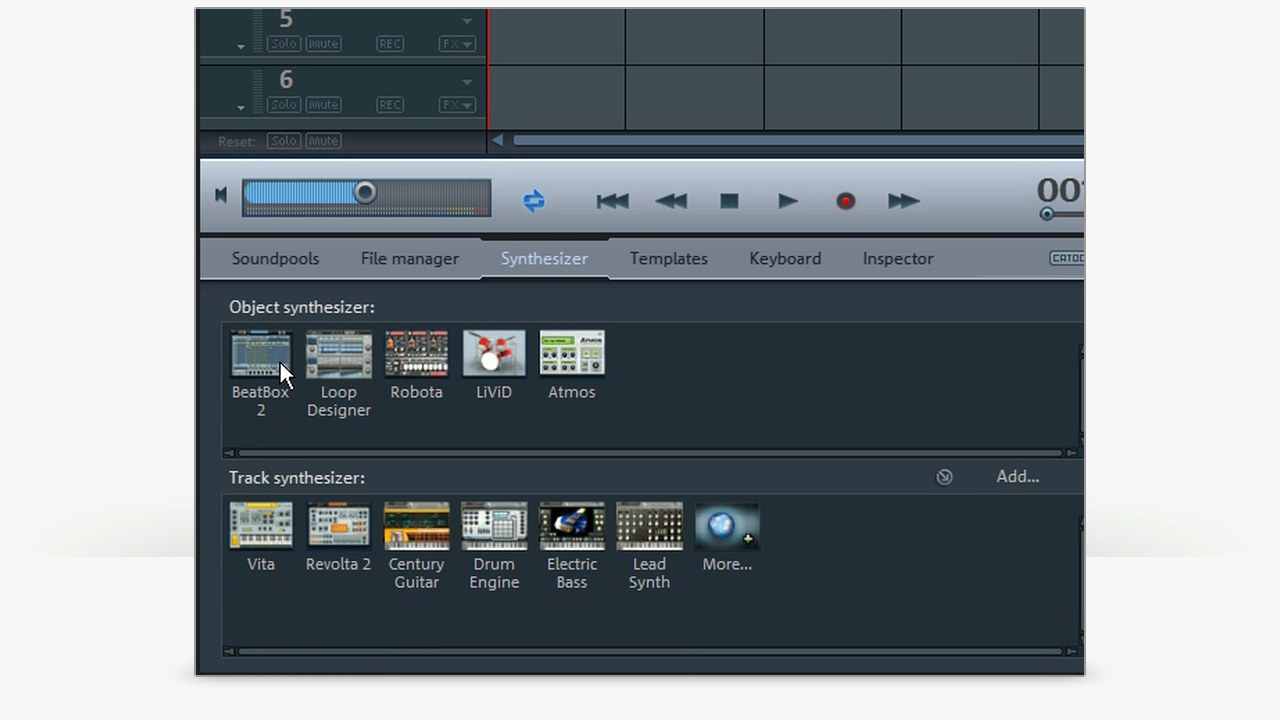Click the time display counter
Screen dimensions: 1280x720
click(1060, 190)
